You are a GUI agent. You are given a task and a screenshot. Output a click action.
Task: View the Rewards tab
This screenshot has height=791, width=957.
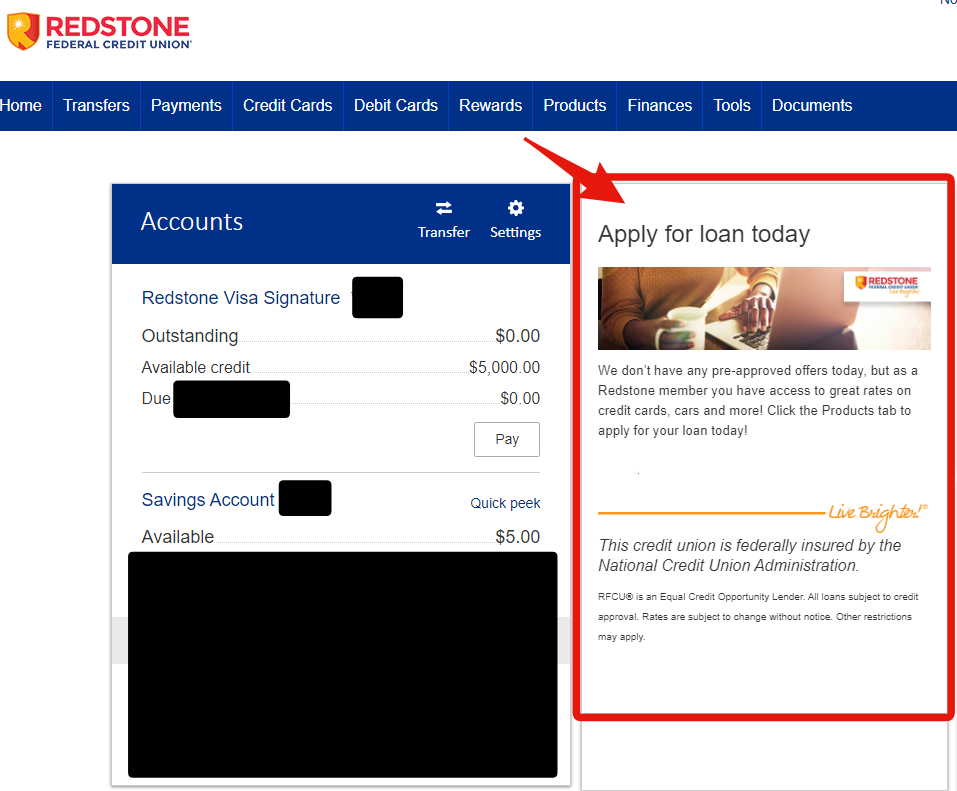pyautogui.click(x=490, y=105)
